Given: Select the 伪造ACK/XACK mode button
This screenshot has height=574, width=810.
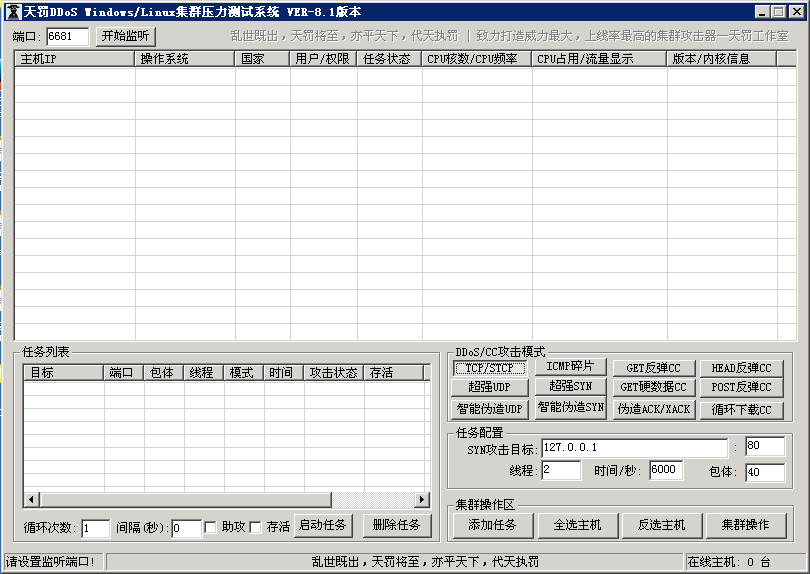Looking at the screenshot, I should pyautogui.click(x=654, y=409).
